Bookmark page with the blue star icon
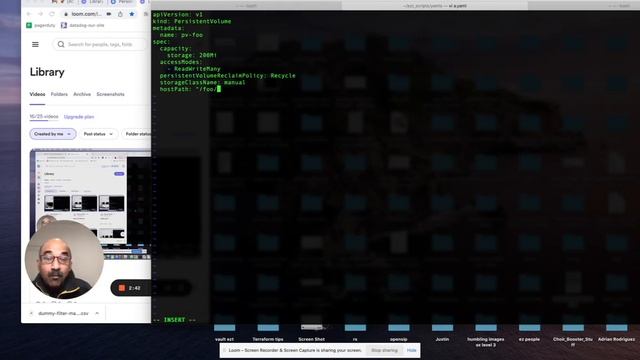This screenshot has height=360, width=640. 132,14
